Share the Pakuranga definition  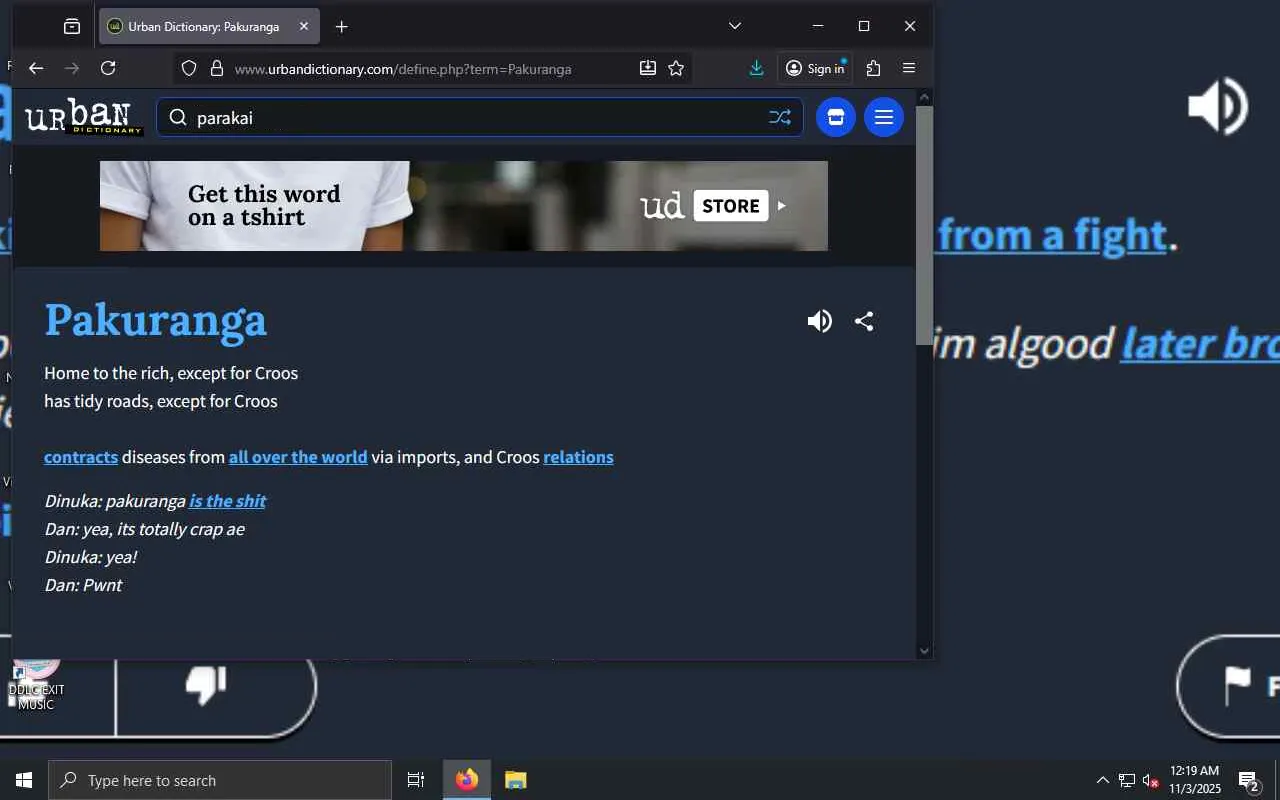864,321
